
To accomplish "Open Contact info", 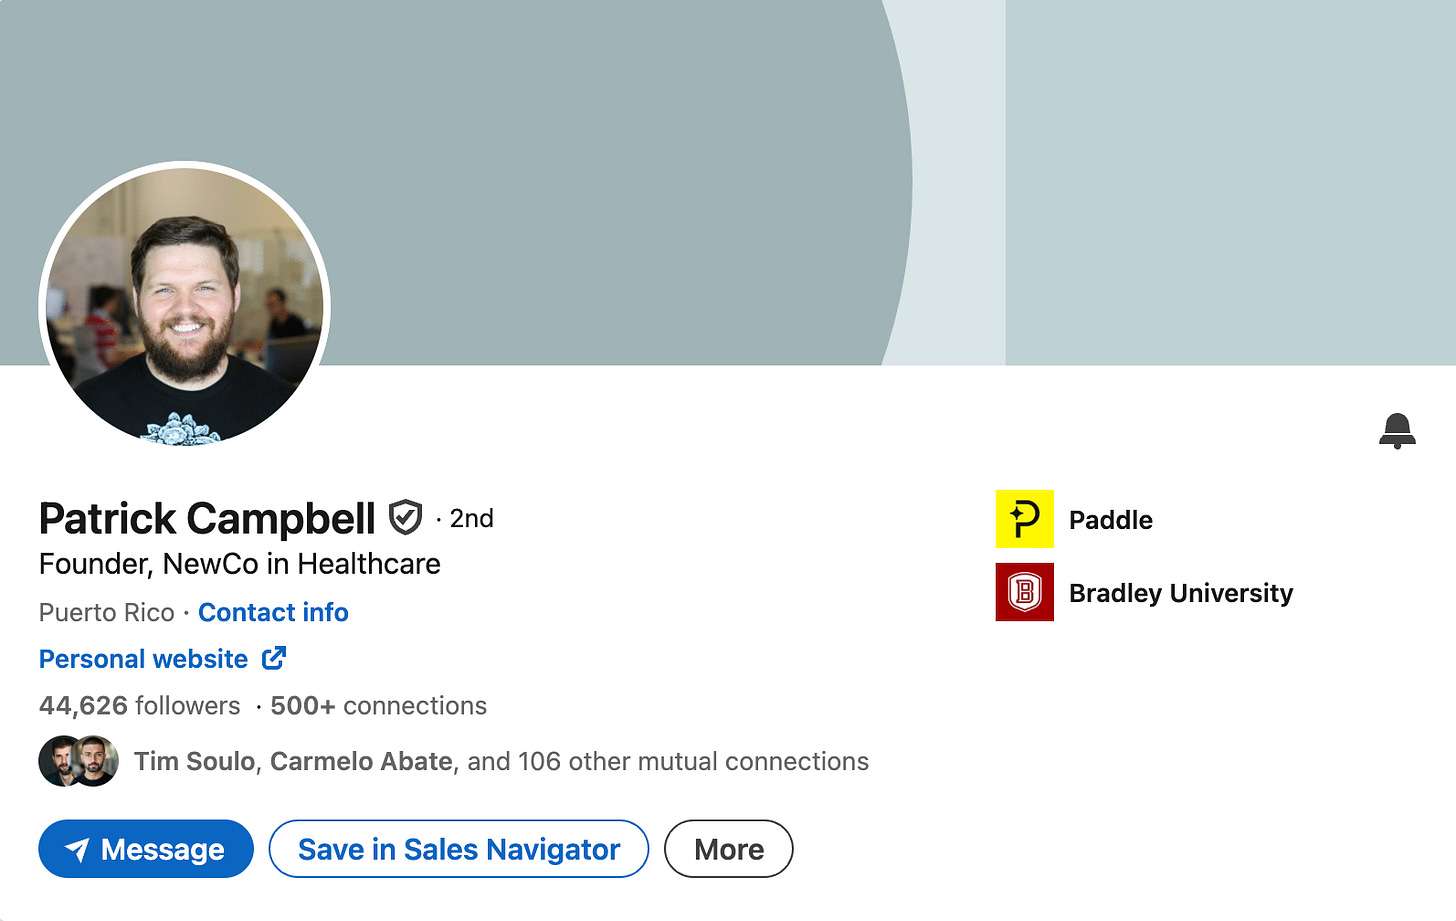I will click(273, 612).
